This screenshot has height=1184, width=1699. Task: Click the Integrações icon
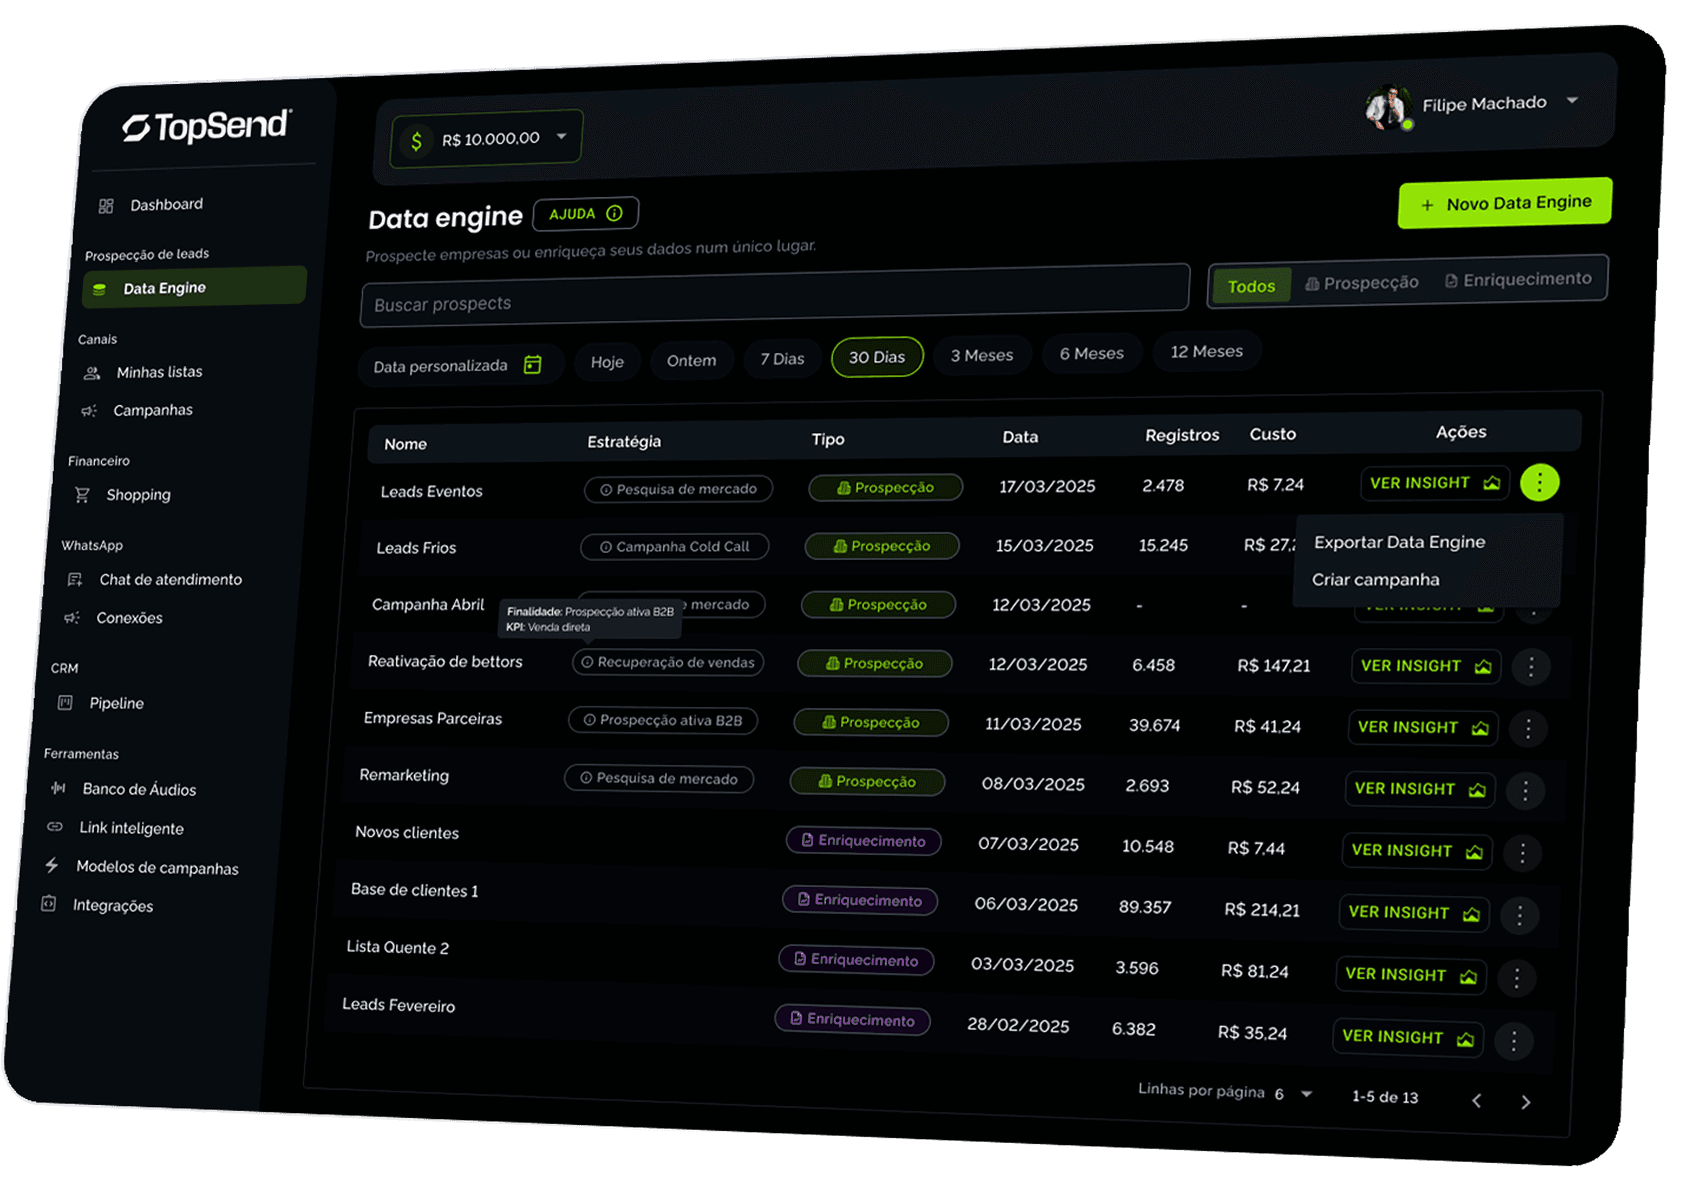click(48, 903)
